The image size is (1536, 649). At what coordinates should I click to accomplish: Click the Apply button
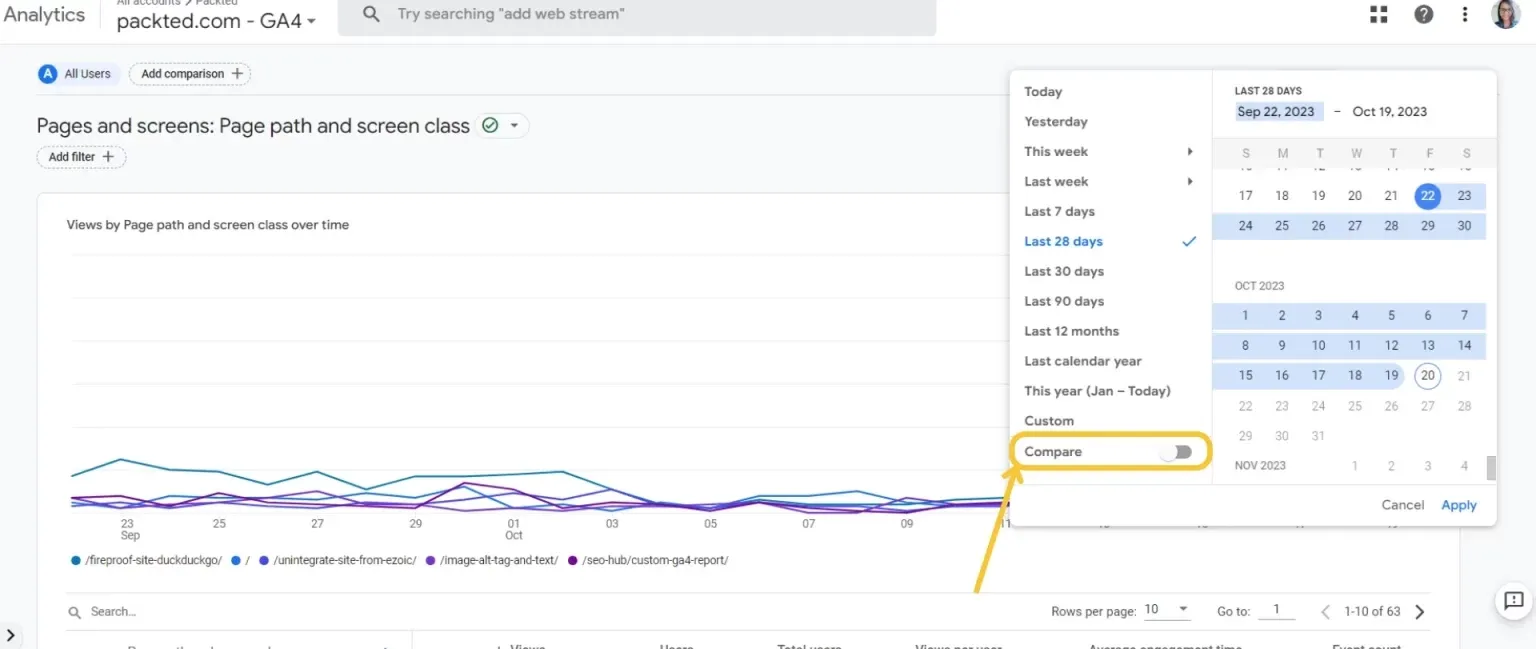pyautogui.click(x=1458, y=505)
